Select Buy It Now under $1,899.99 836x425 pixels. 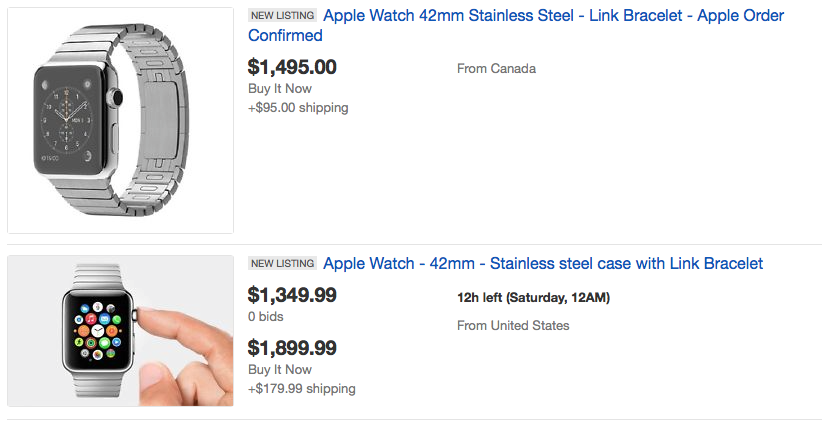(279, 370)
